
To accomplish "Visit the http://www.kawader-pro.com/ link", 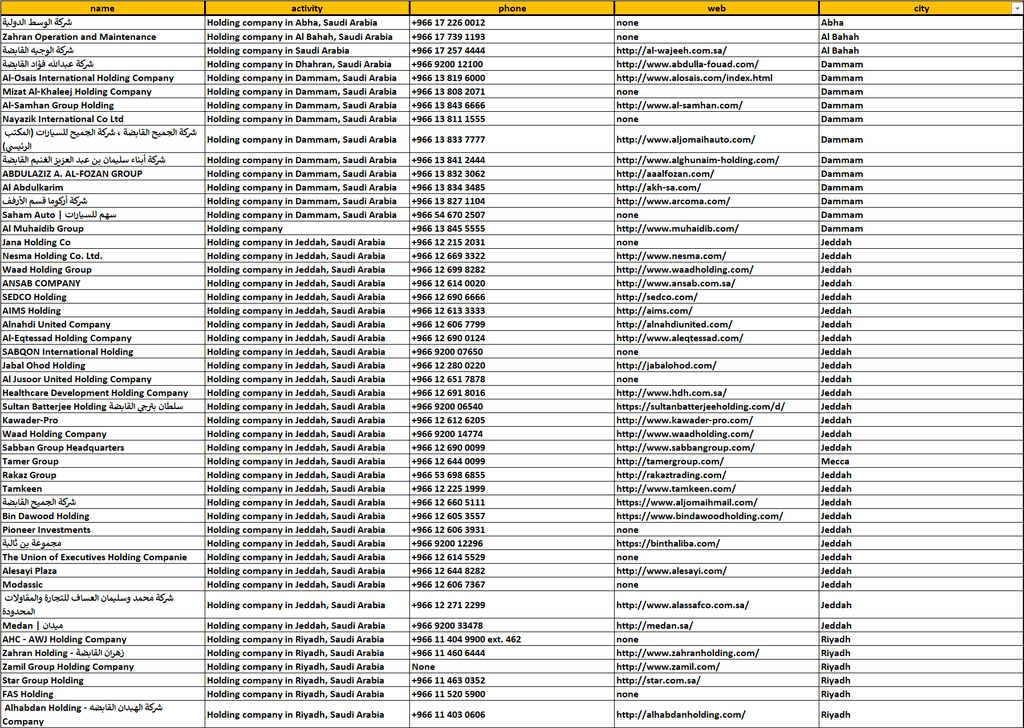I will click(684, 420).
